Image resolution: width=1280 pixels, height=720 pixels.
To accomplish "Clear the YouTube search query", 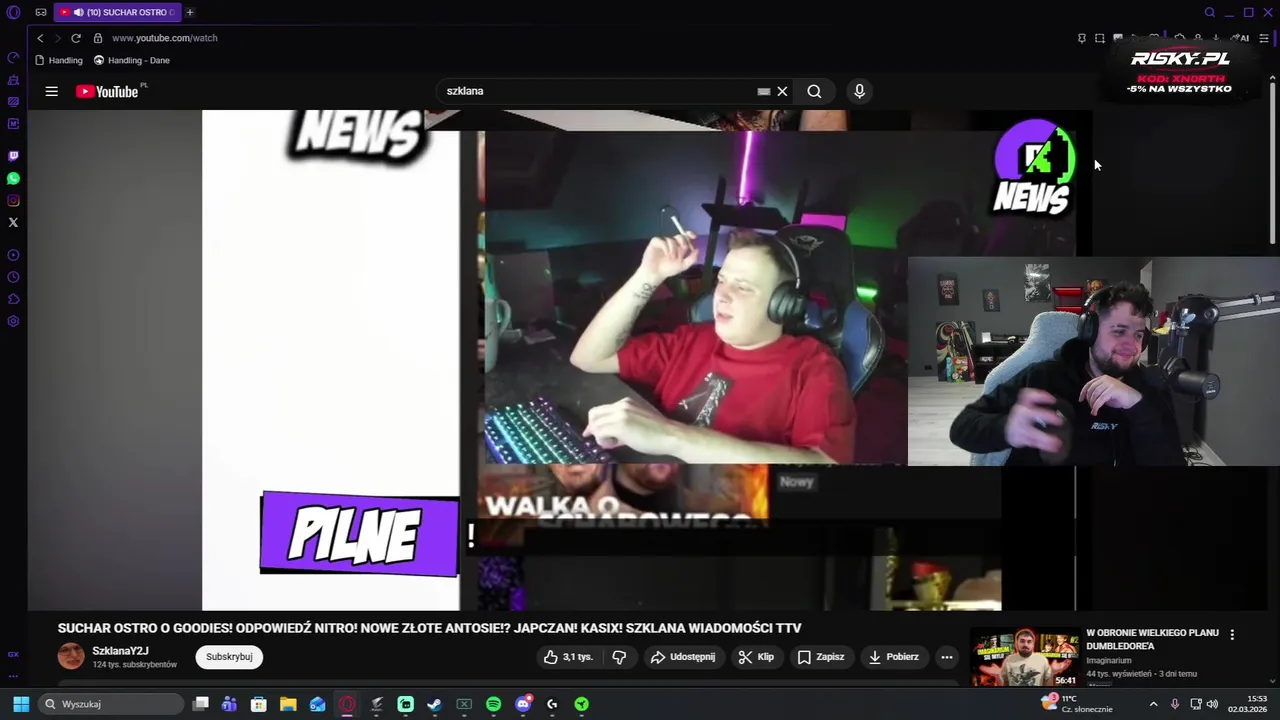I will (782, 91).
